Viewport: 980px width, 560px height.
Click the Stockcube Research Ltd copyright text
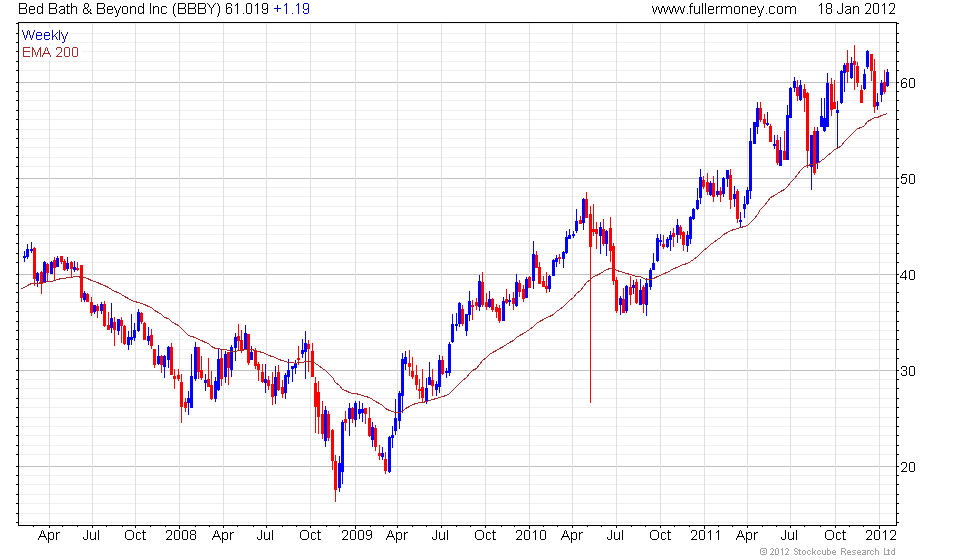coord(827,552)
